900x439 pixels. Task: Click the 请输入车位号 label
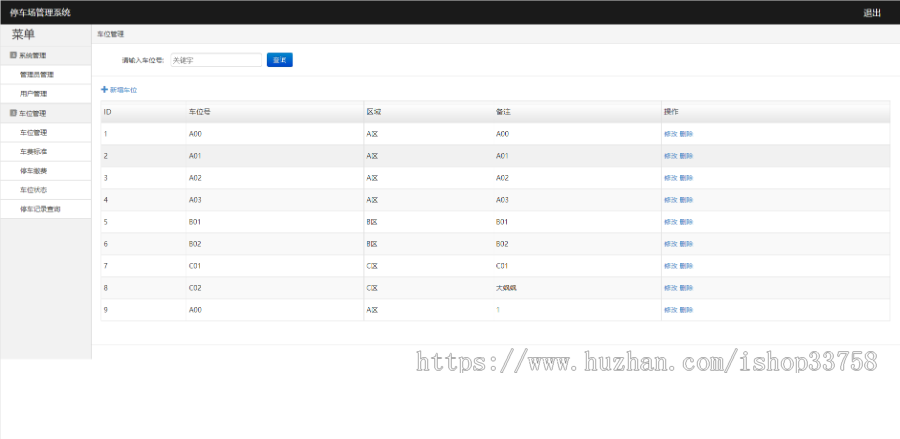[143, 60]
